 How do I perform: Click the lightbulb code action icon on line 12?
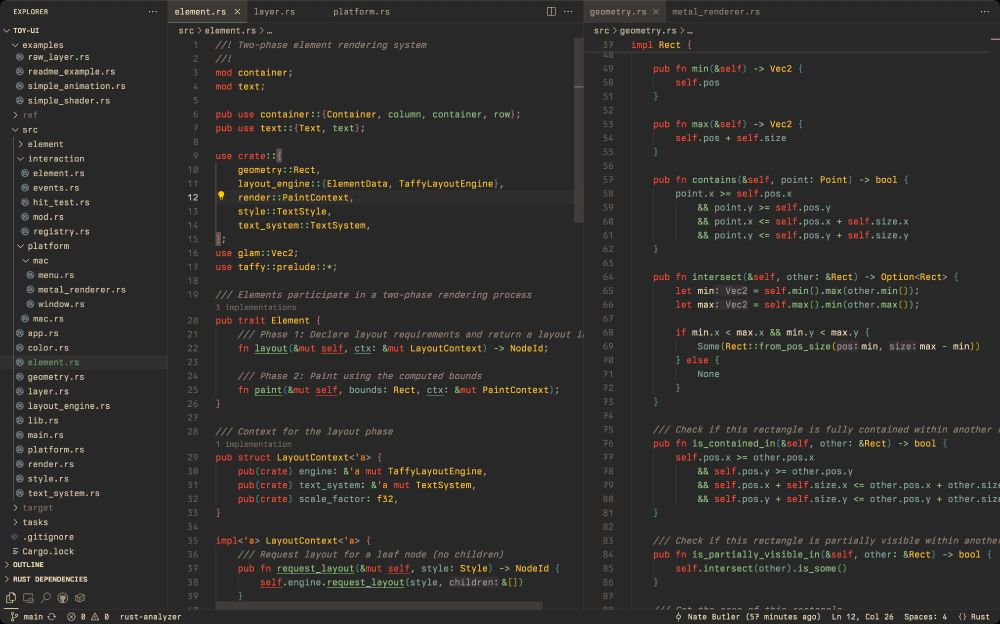tap(221, 197)
